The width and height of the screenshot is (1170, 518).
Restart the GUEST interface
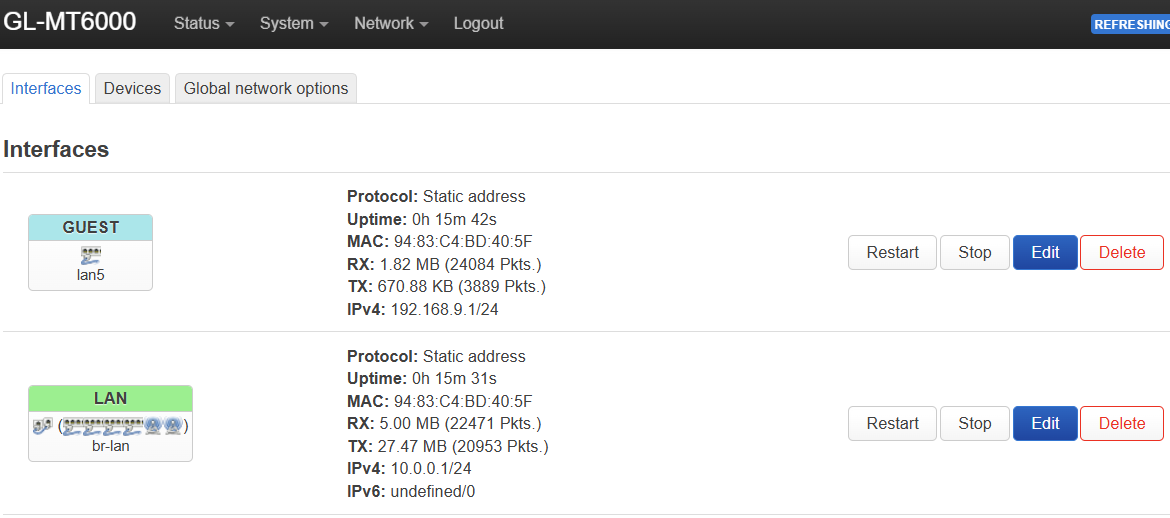pyautogui.click(x=892, y=252)
